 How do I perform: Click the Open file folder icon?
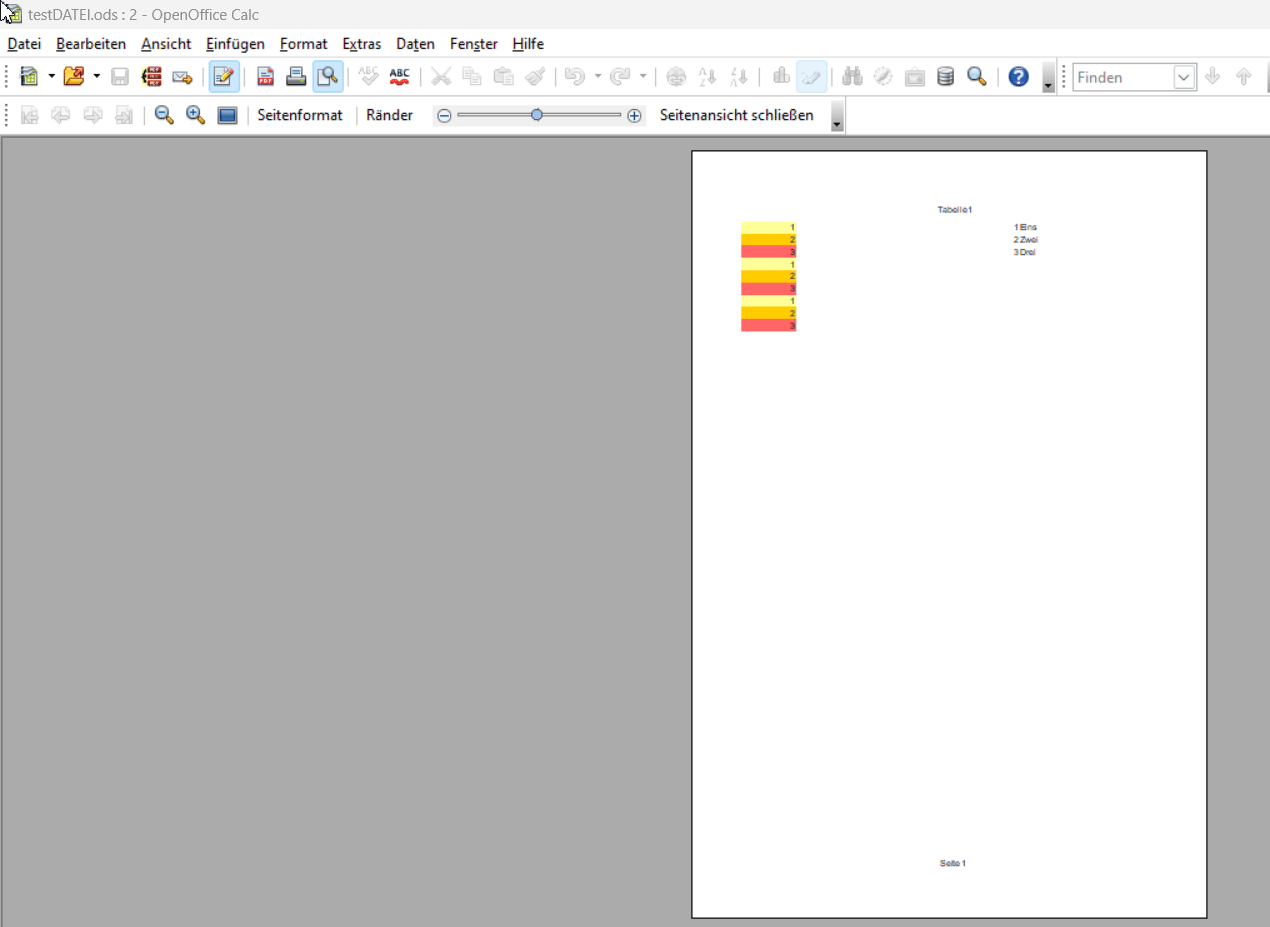pyautogui.click(x=74, y=77)
